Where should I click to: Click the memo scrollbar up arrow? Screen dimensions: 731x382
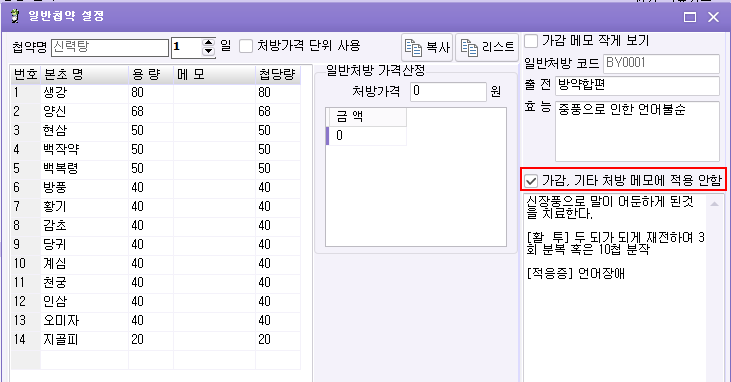point(714,204)
